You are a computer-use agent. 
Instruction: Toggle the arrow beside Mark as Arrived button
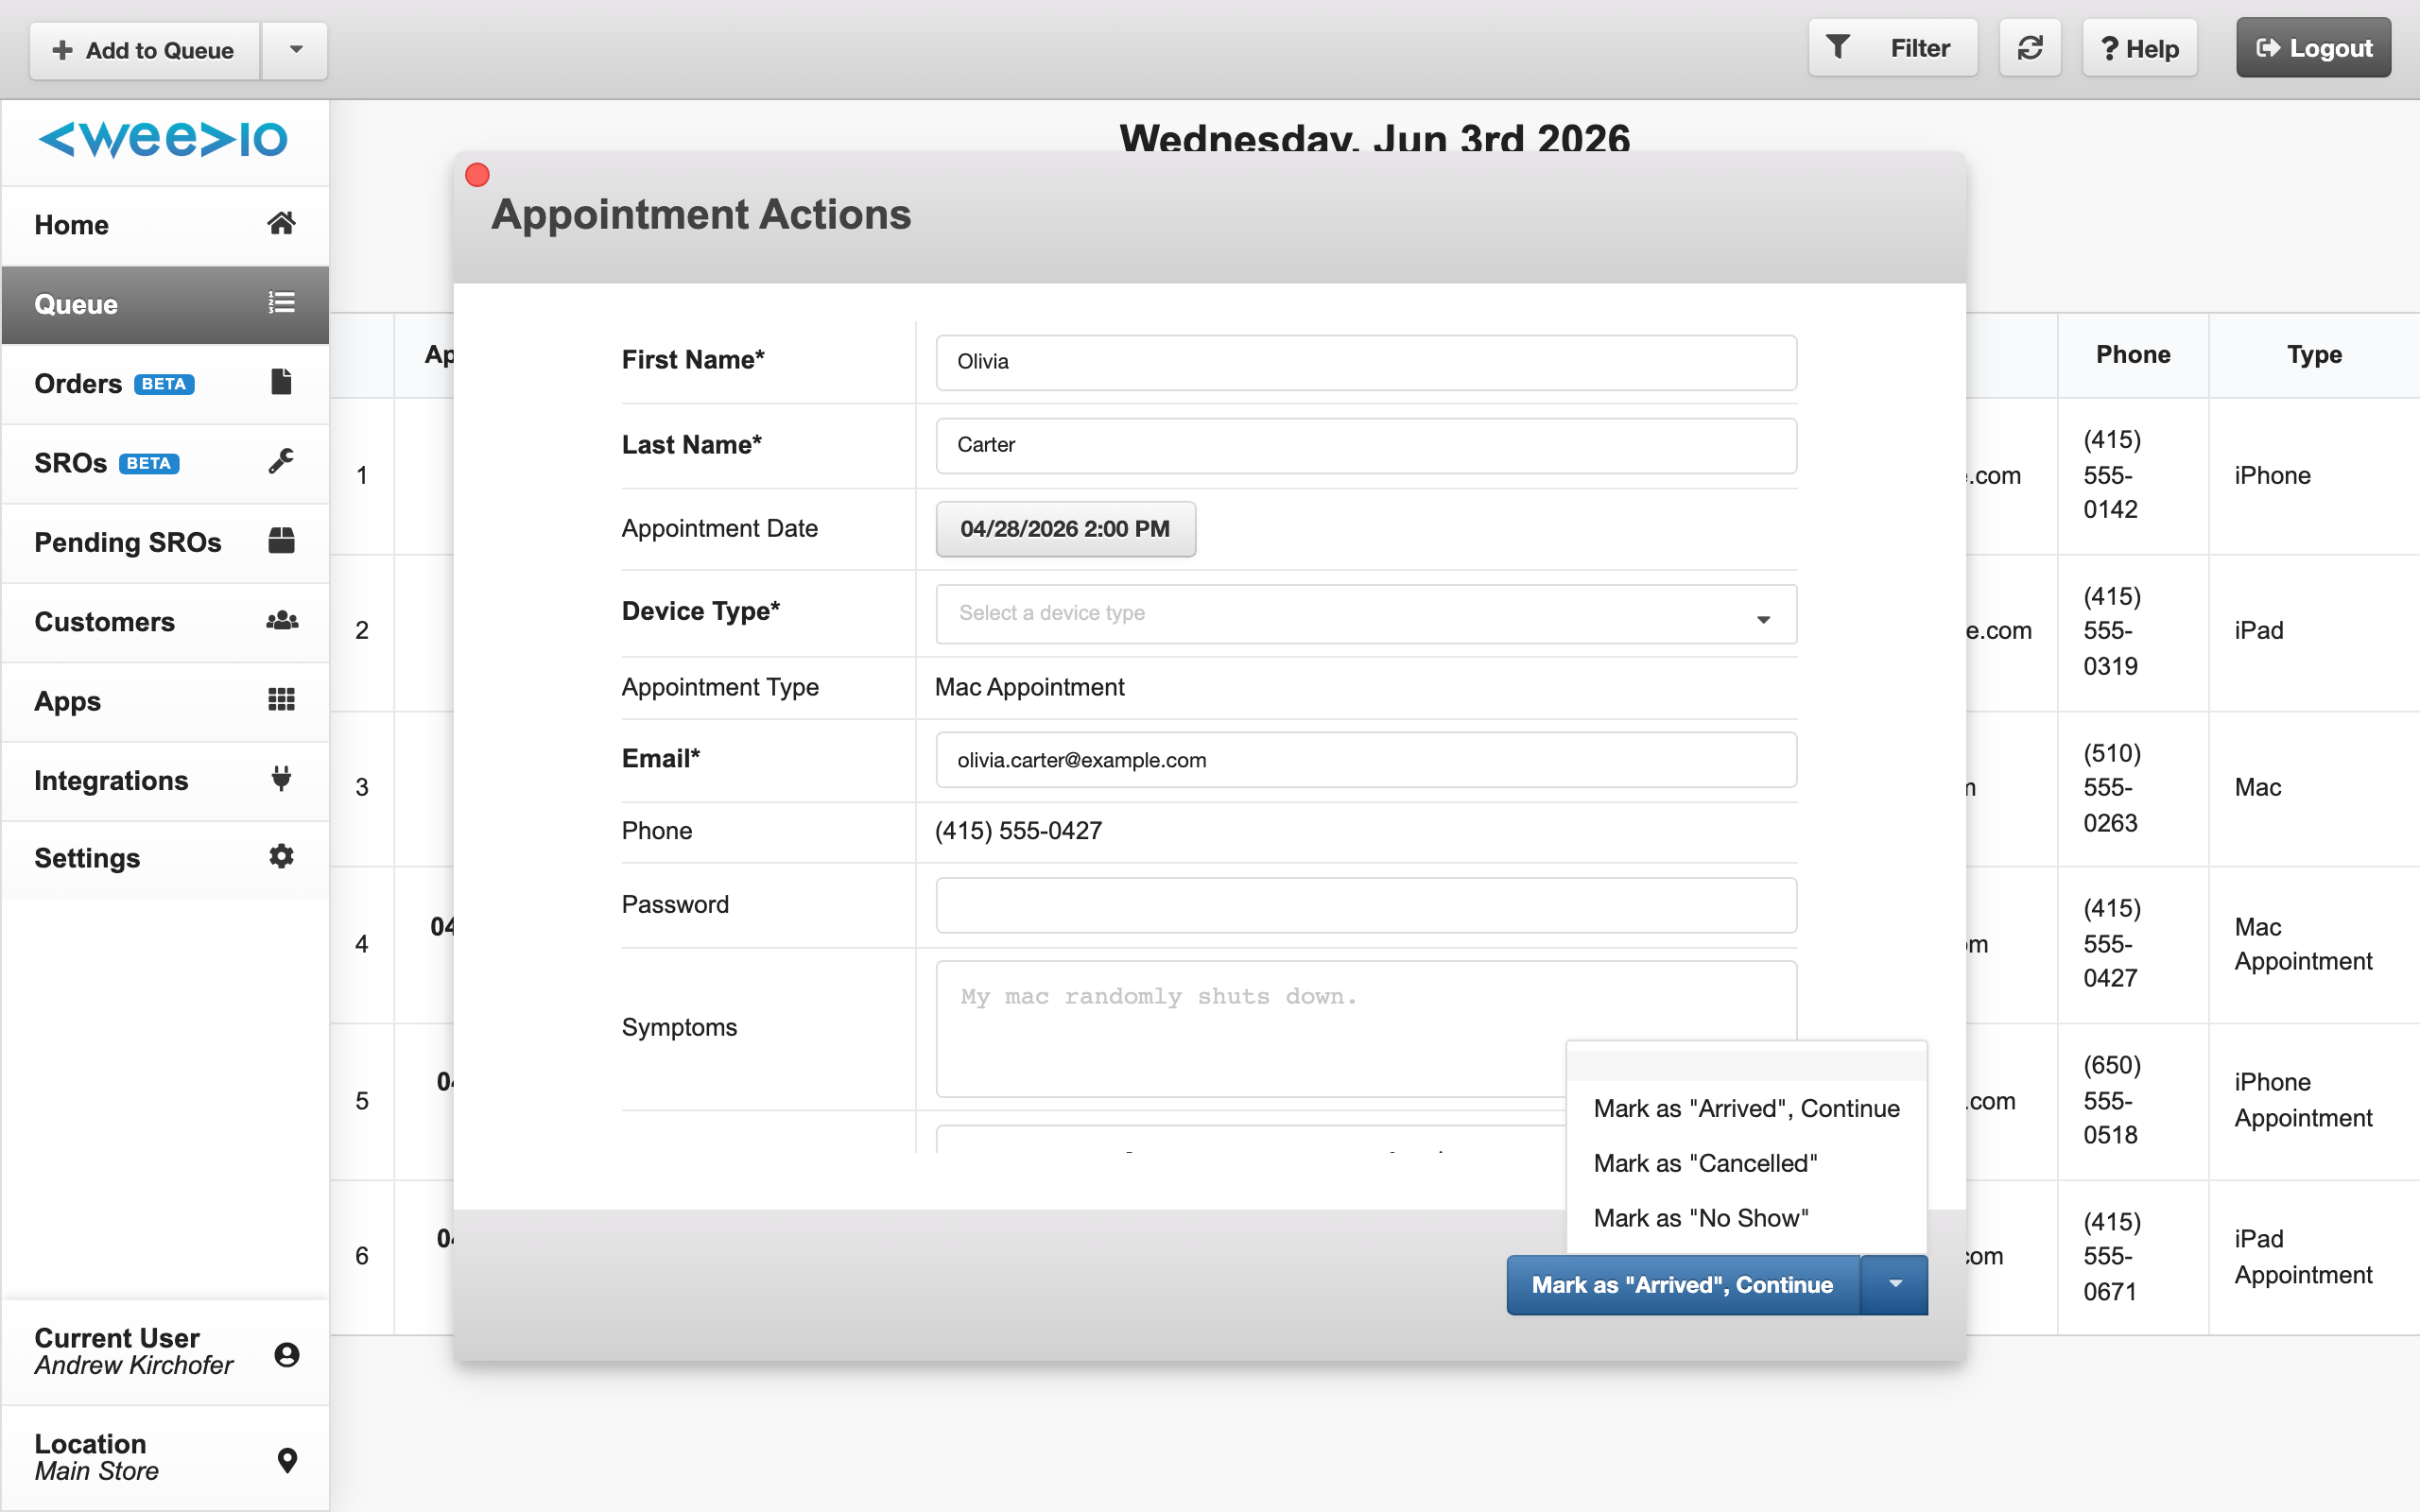click(1894, 1284)
